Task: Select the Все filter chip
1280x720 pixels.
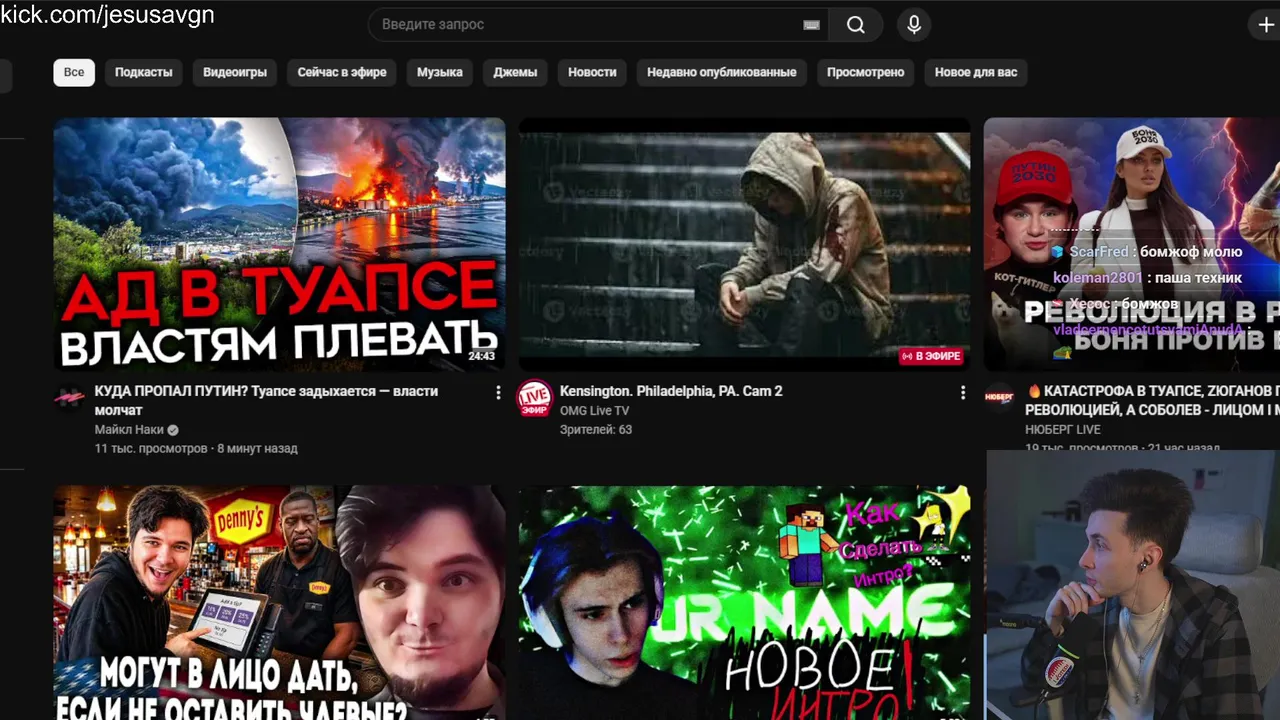Action: coord(74,72)
